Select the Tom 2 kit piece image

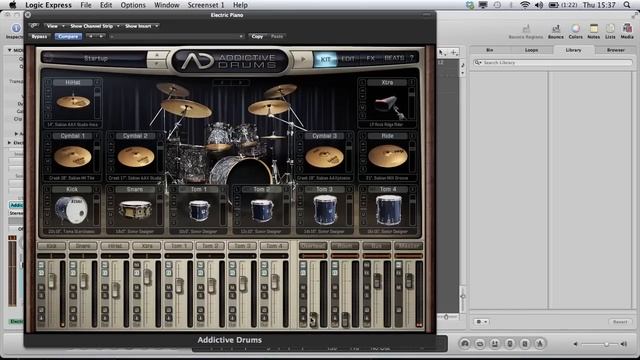(262, 210)
